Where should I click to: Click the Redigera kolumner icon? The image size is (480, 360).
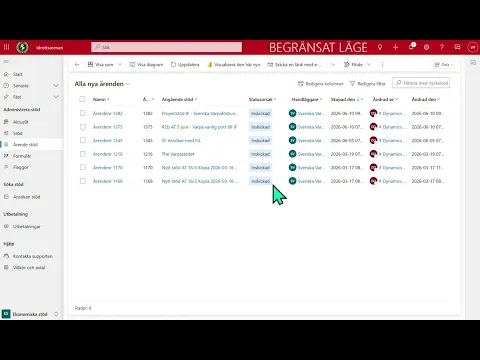tap(301, 84)
